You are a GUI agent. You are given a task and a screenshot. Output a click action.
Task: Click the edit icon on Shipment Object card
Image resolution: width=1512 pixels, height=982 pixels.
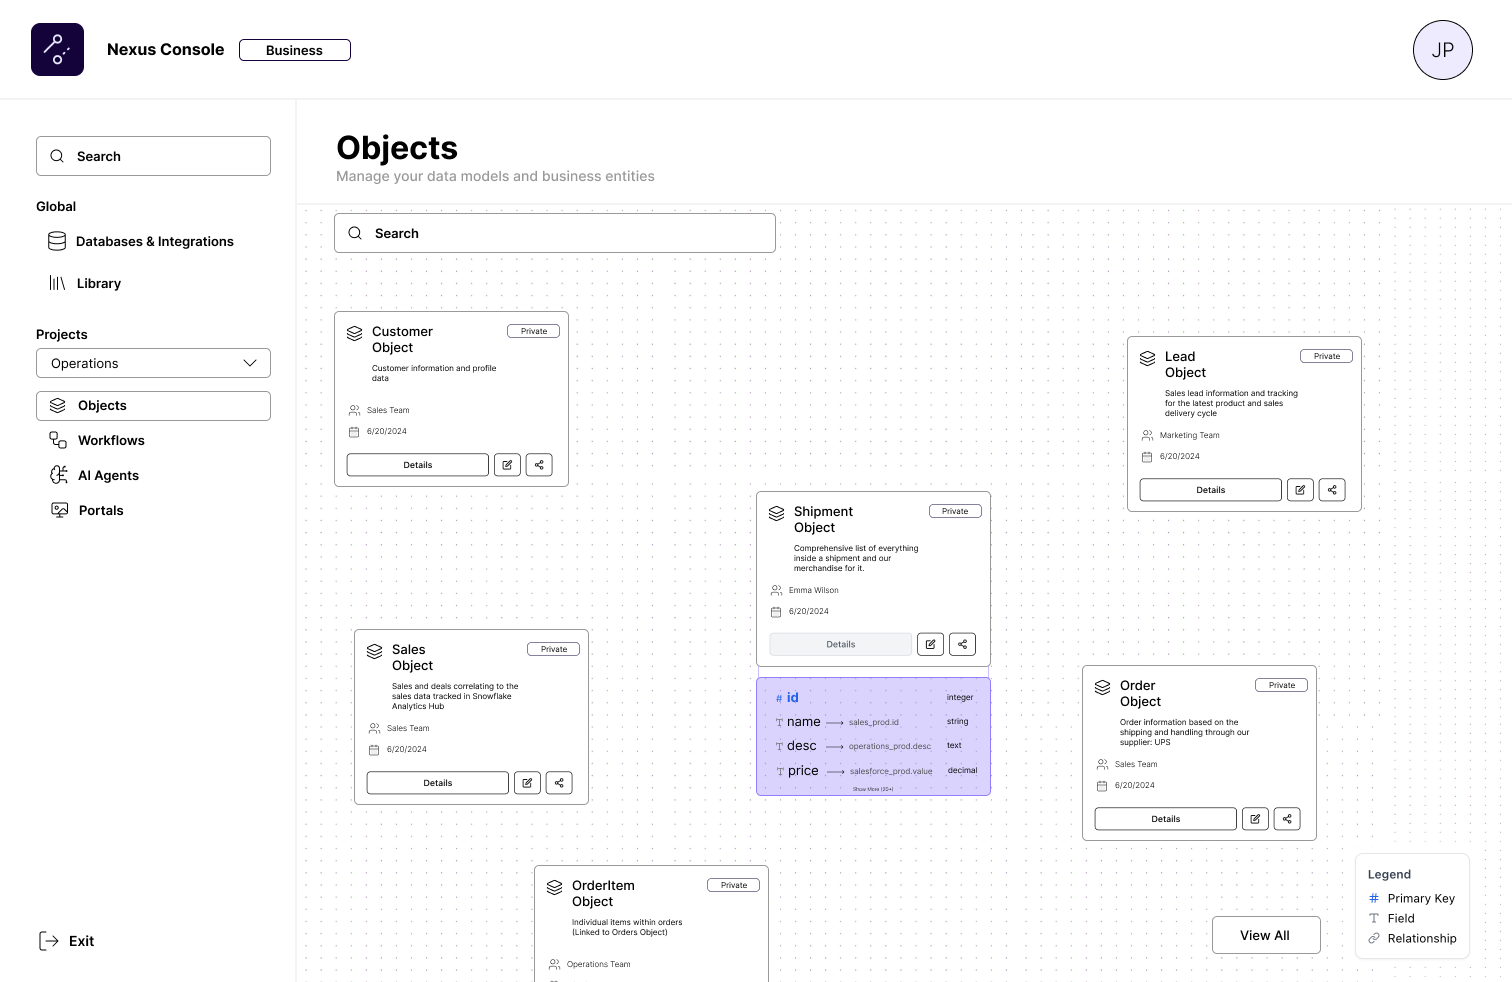(x=930, y=645)
